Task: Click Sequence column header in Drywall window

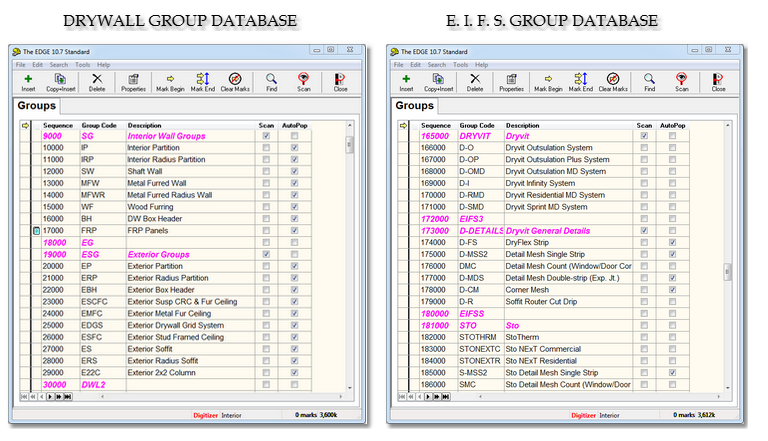Action: point(58,125)
